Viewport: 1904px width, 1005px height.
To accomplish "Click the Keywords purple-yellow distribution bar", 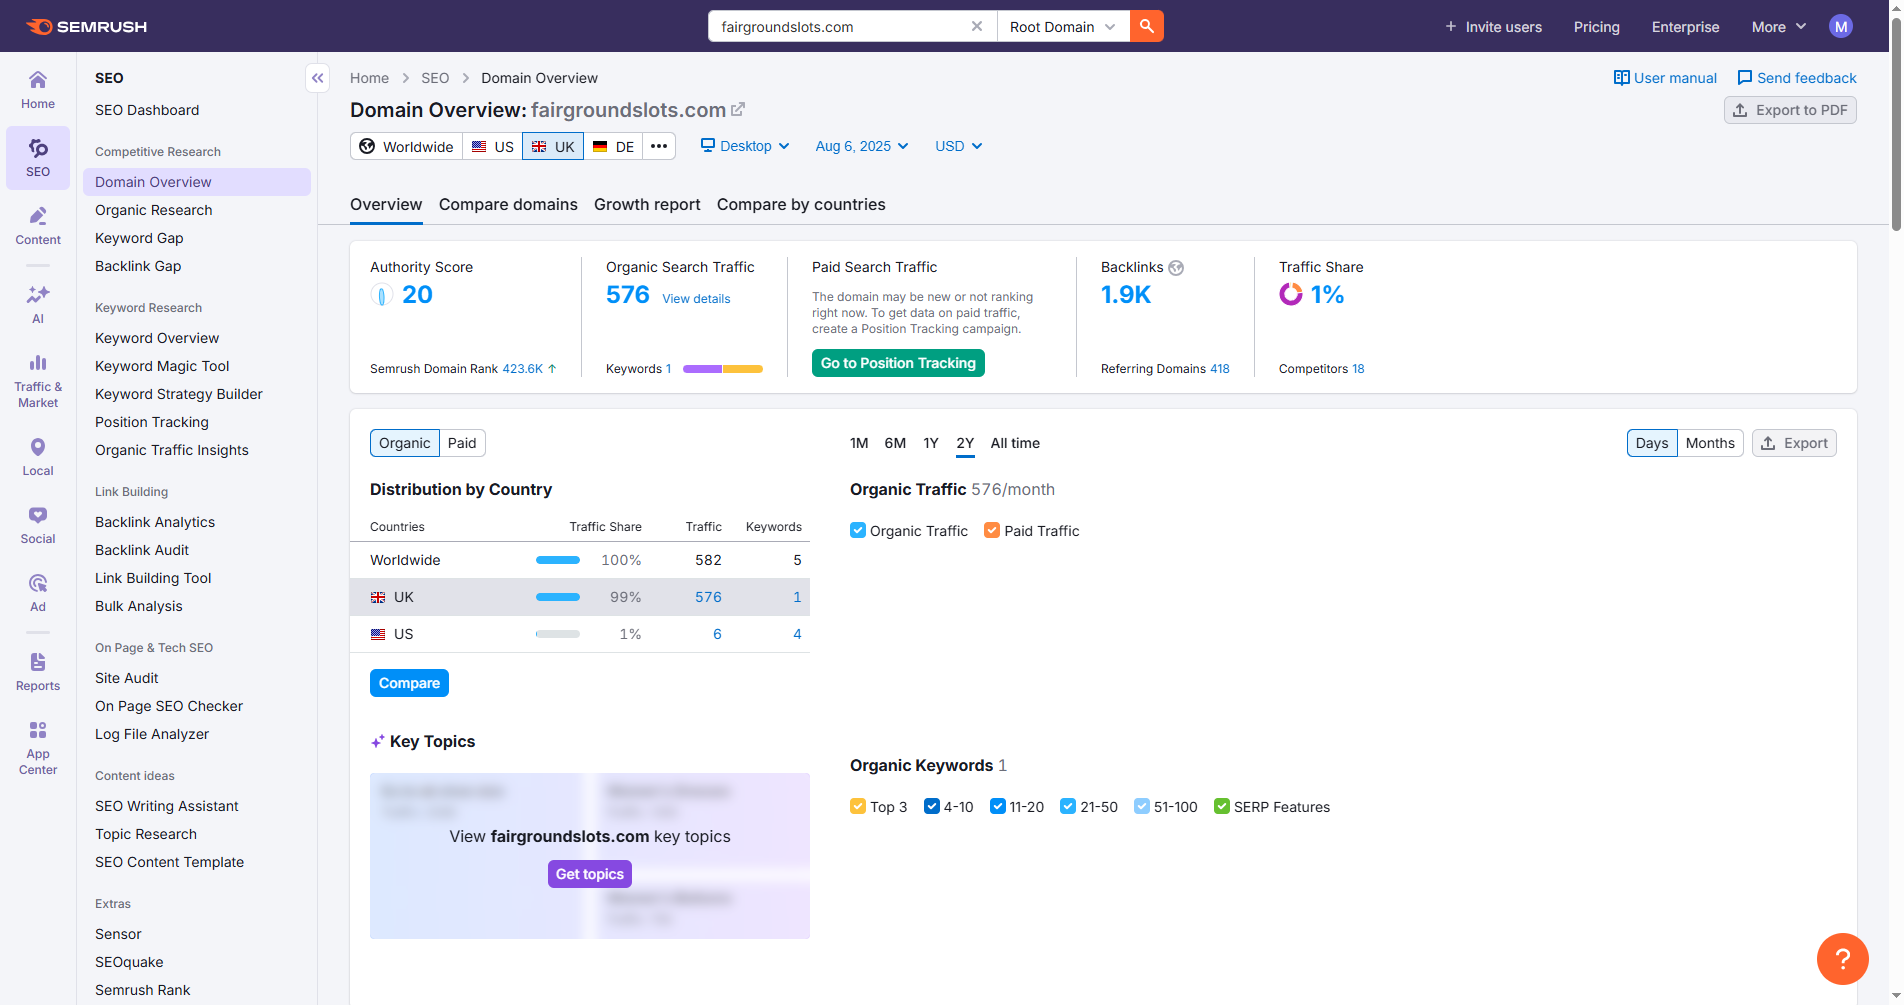I will pos(722,369).
